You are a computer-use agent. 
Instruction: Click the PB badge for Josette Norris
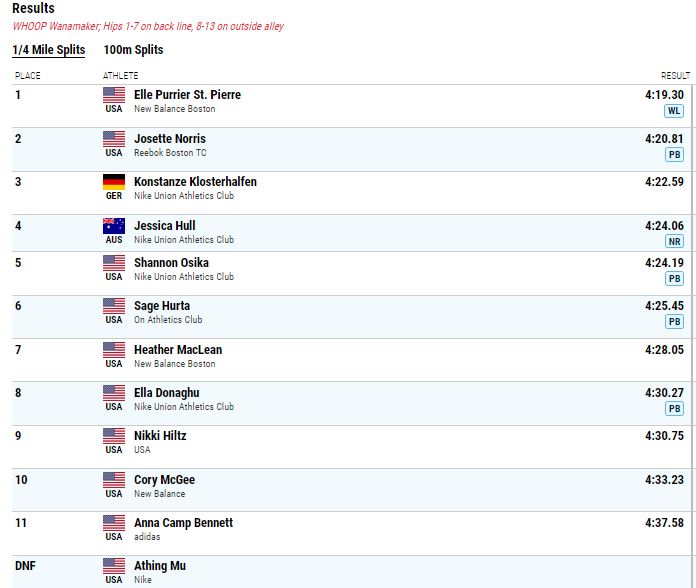click(x=674, y=154)
